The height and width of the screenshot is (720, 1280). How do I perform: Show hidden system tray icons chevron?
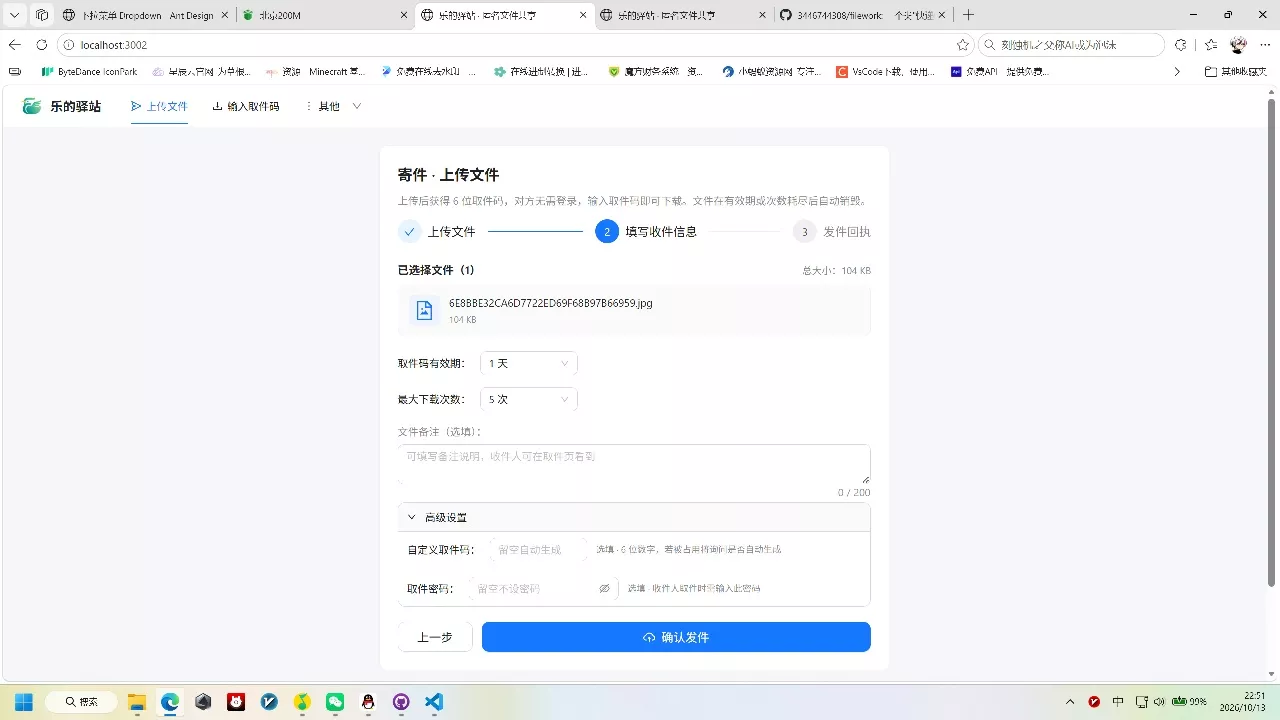click(1070, 702)
